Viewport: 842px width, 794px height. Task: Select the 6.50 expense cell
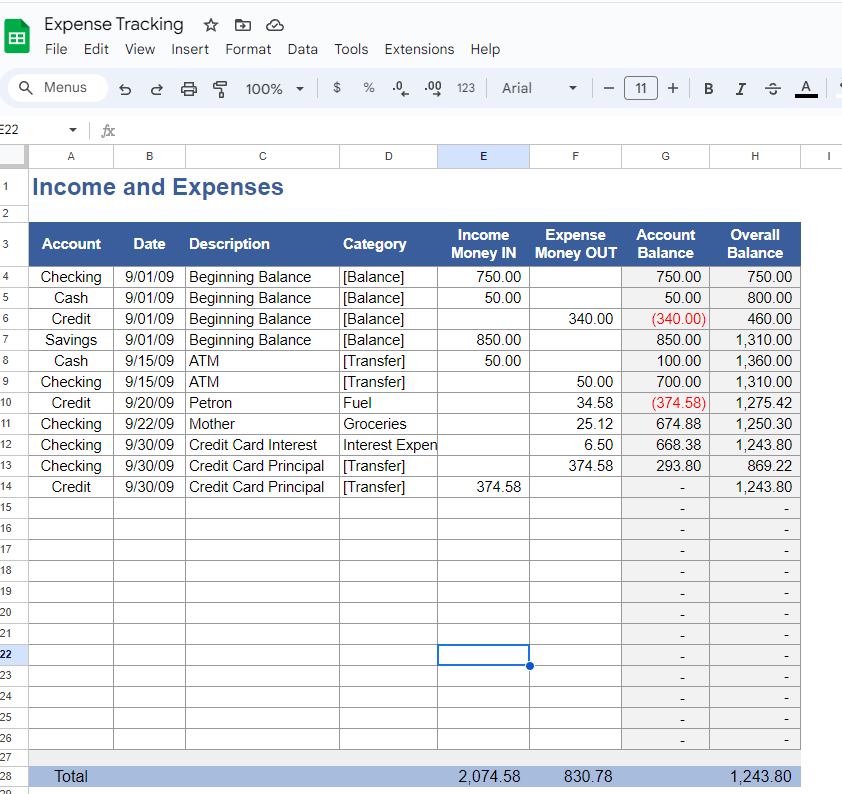[575, 445]
